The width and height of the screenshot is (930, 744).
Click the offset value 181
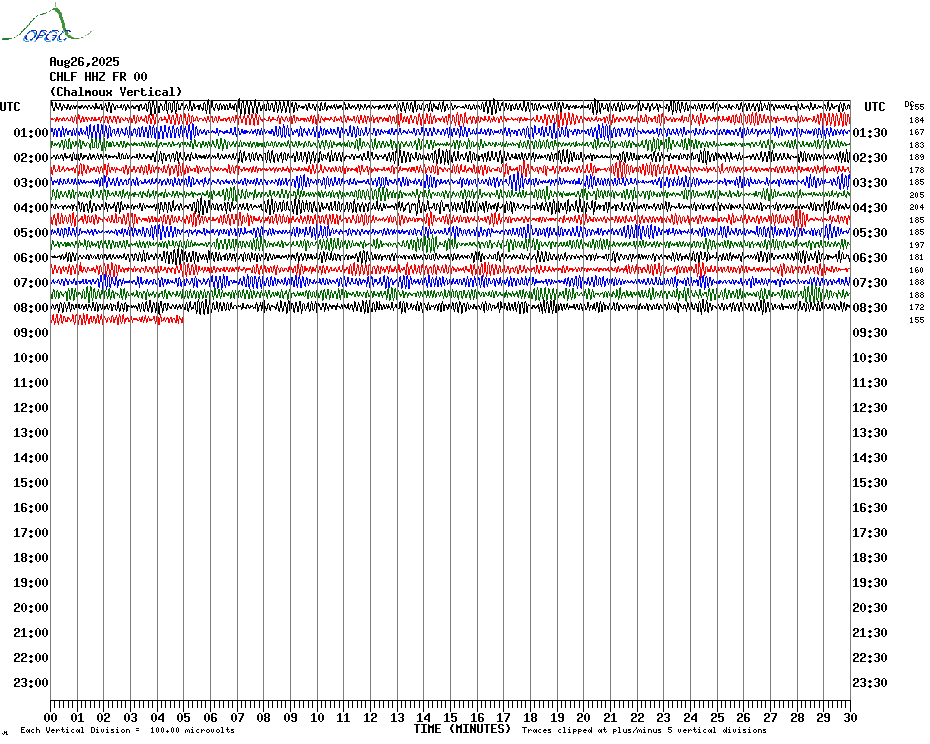(916, 257)
